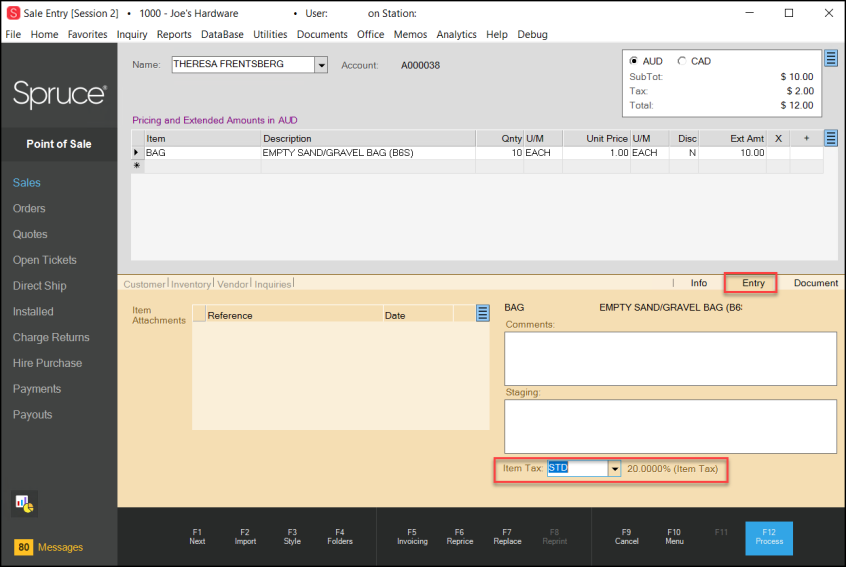Switch to the Info tab
The height and width of the screenshot is (567, 846).
pos(699,283)
